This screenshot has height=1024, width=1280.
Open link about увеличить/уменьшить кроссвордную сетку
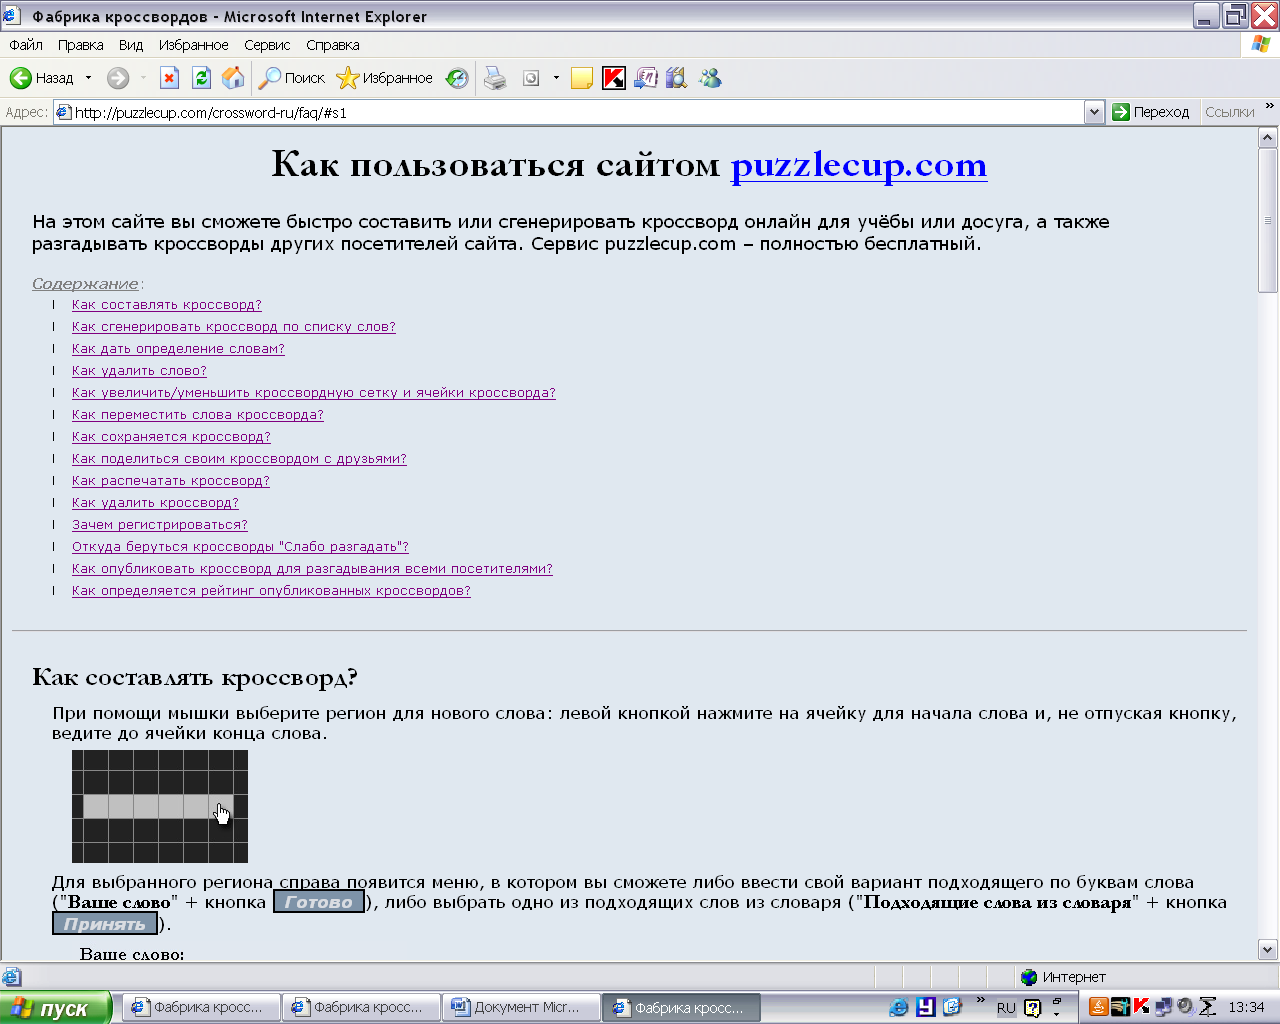(x=314, y=393)
